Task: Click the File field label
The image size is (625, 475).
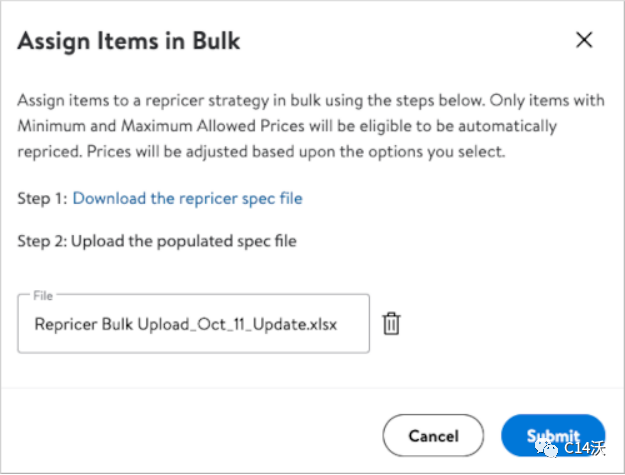Action: tap(42, 295)
